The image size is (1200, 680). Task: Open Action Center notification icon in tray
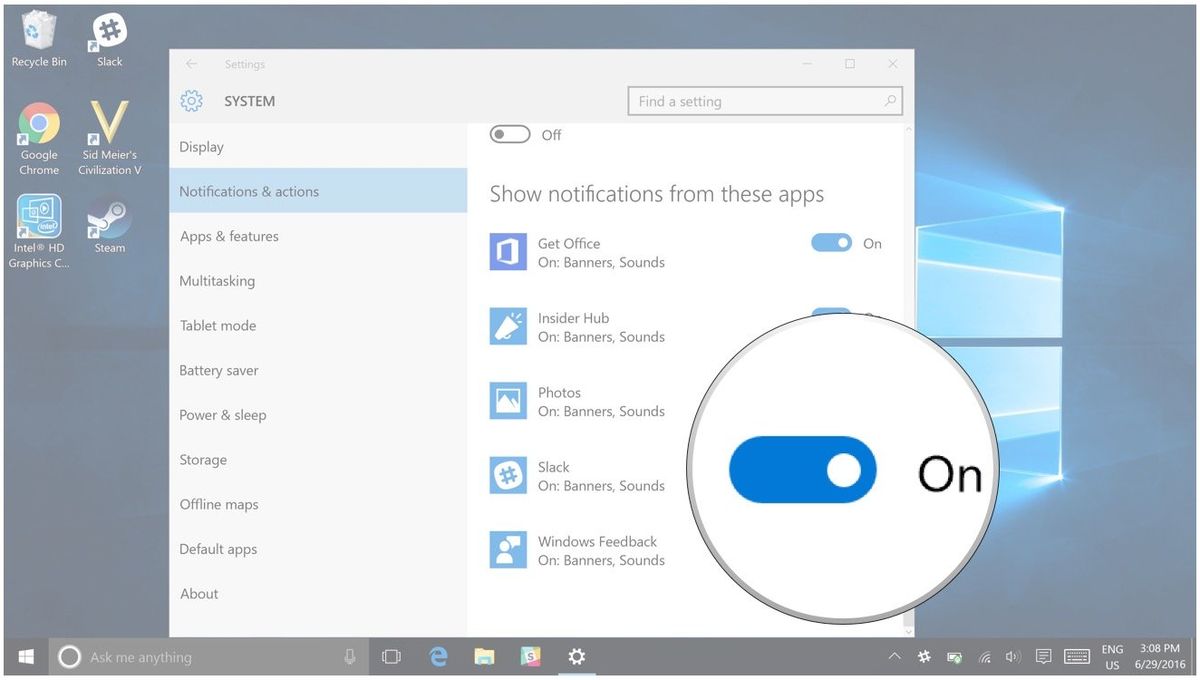click(1043, 657)
